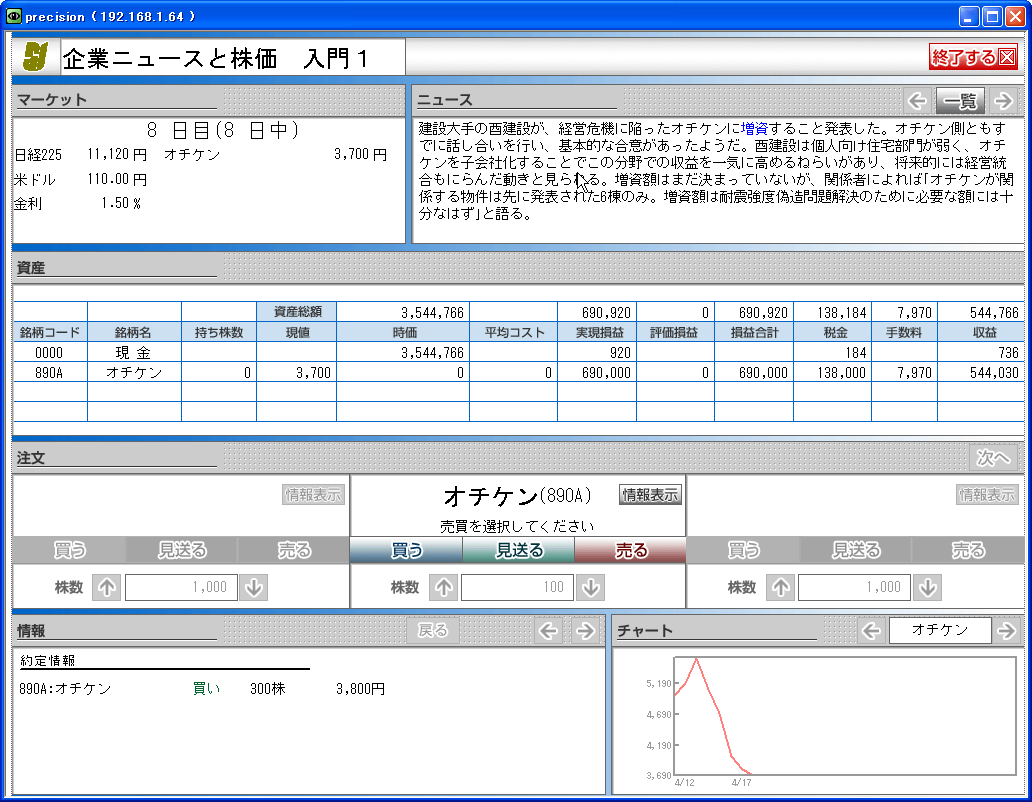Click the 138,000 tax cell
The image size is (1032, 802).
point(833,373)
